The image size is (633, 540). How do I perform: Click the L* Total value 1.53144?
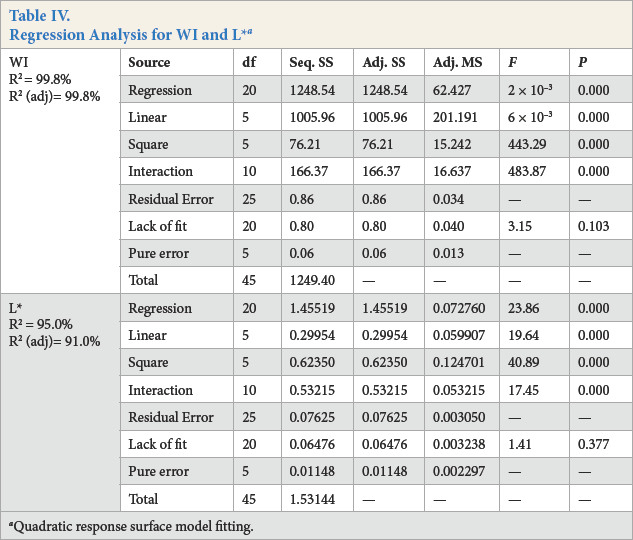pyautogui.click(x=312, y=499)
